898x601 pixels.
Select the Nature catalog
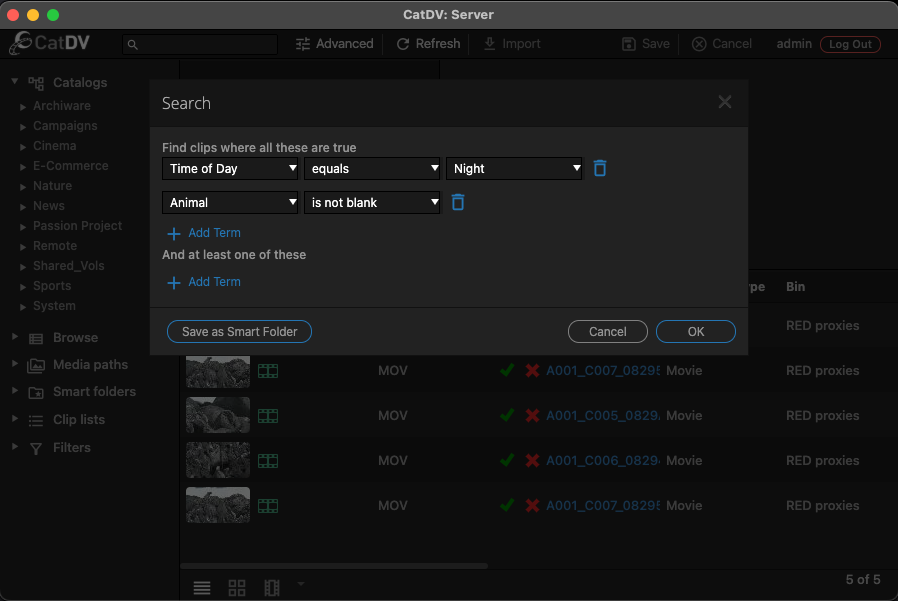[52, 186]
